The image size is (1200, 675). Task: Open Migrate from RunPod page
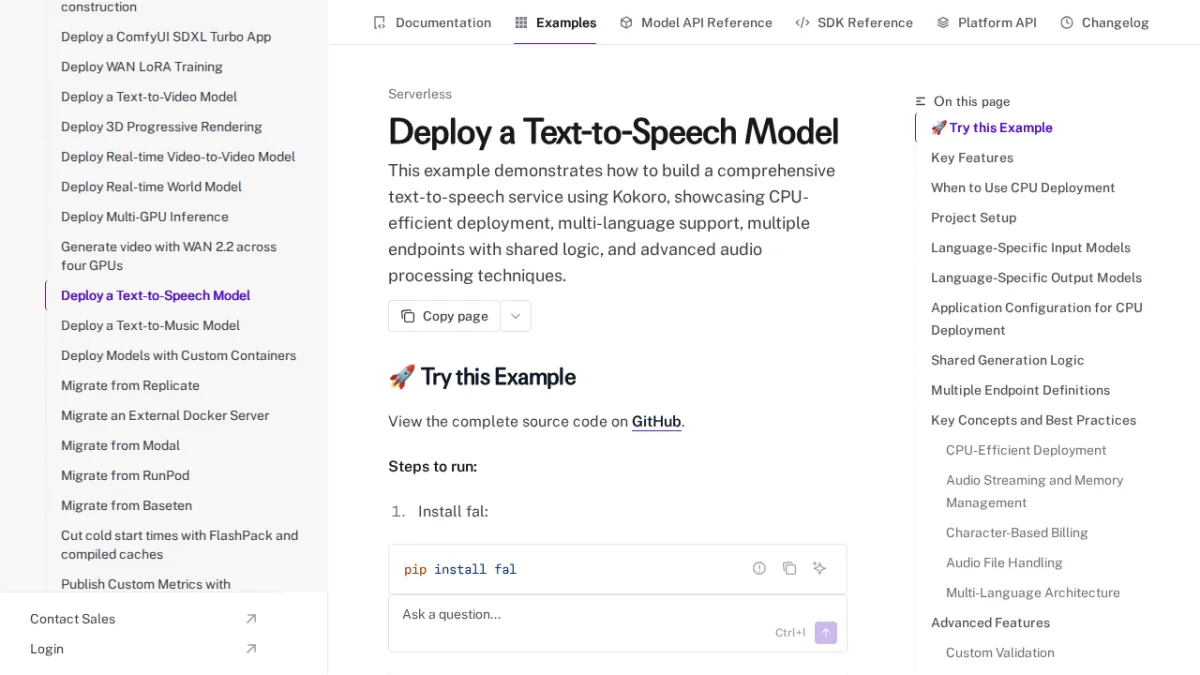[125, 475]
